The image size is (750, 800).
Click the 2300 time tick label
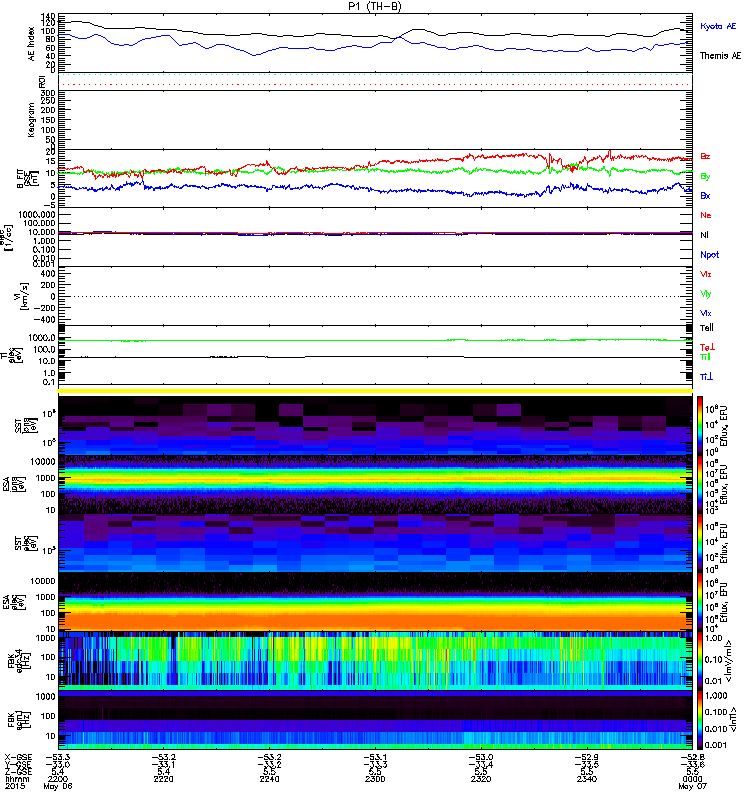(x=375, y=779)
